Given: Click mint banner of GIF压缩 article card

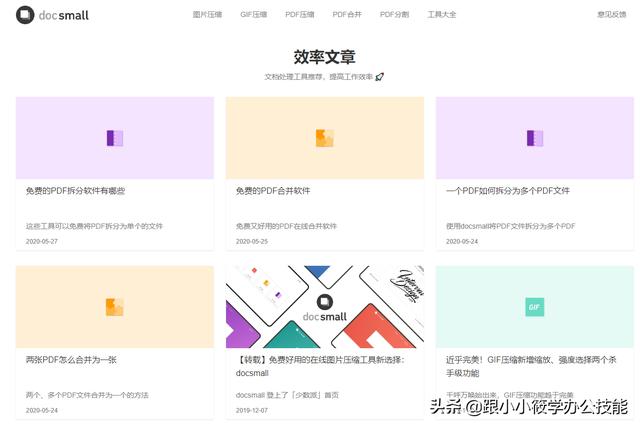Looking at the screenshot, I should [535, 307].
